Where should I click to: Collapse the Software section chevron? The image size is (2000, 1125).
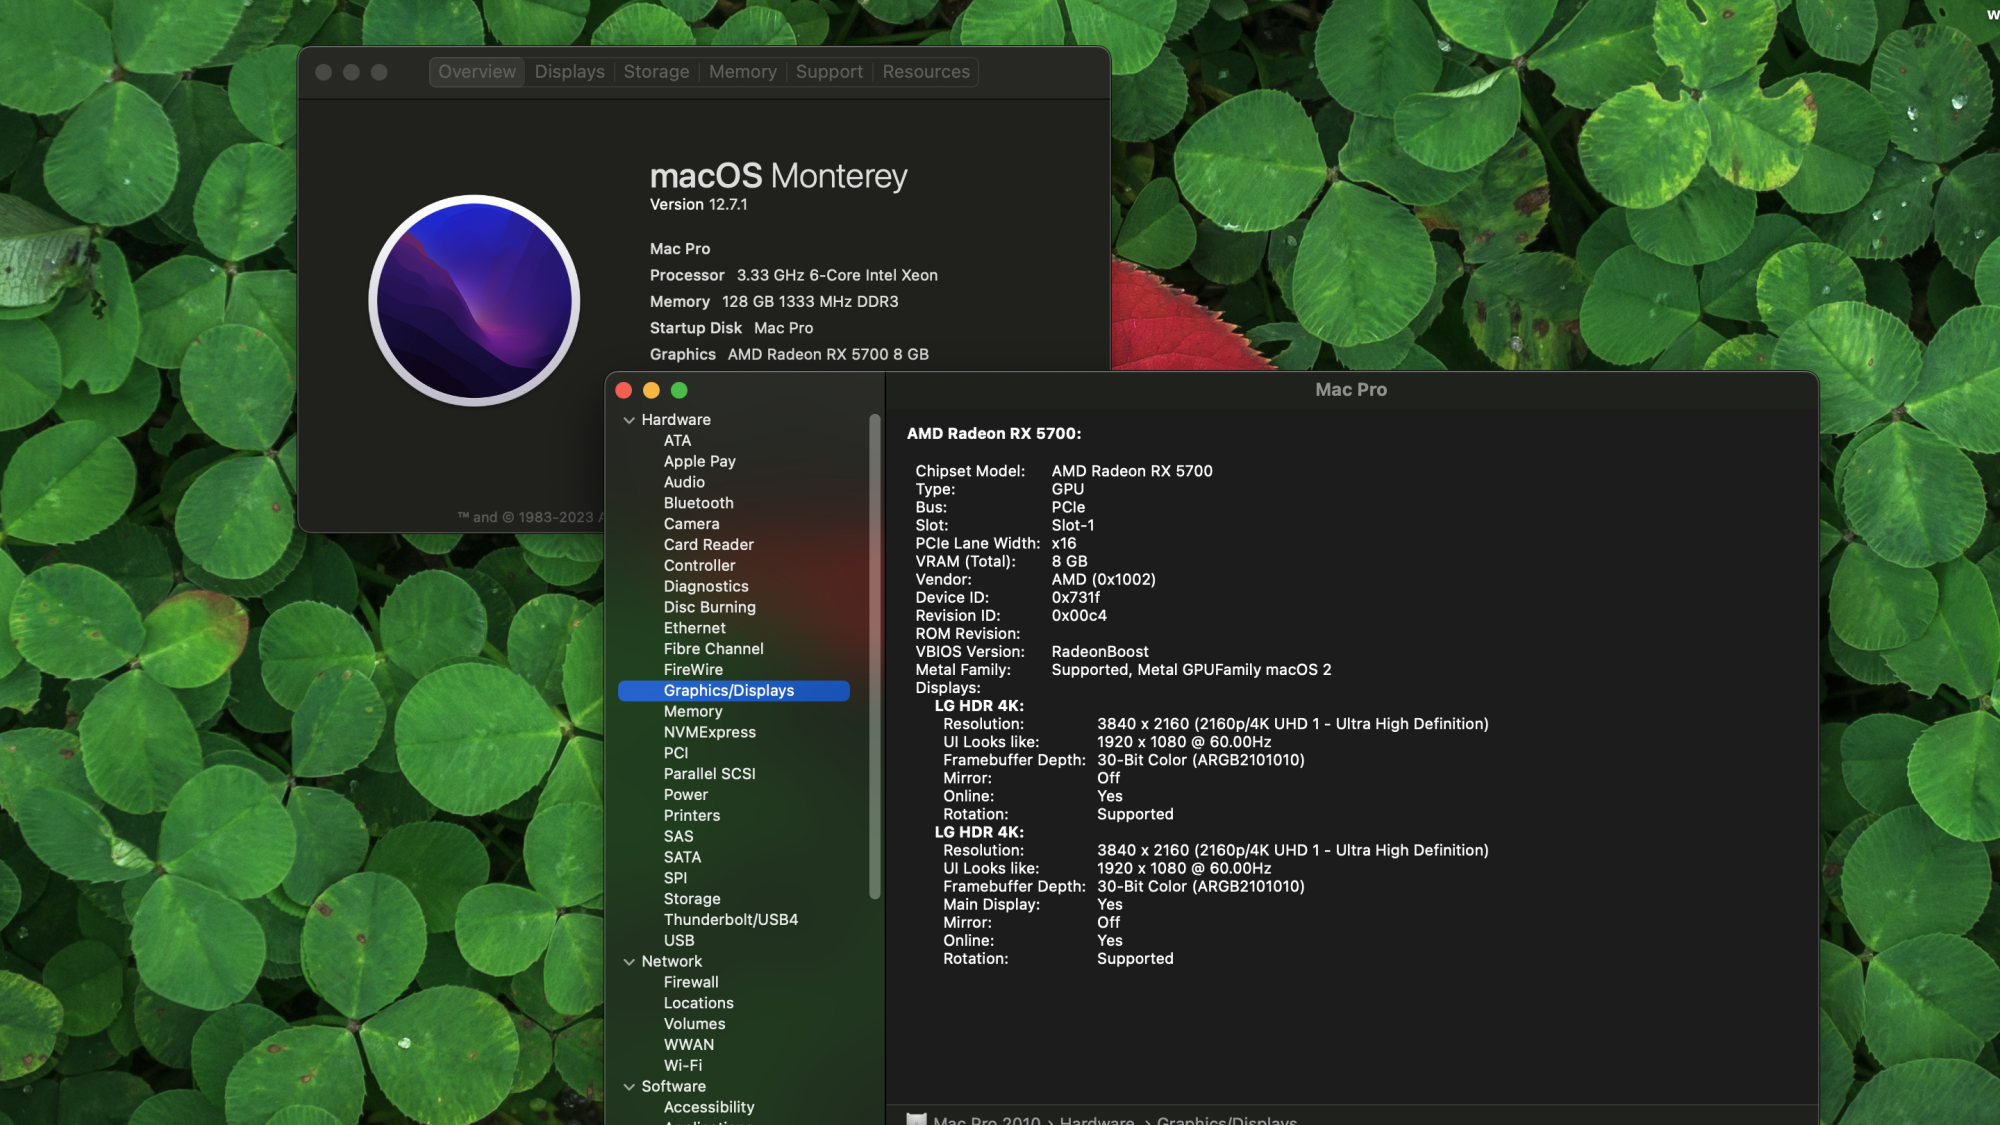coord(629,1087)
